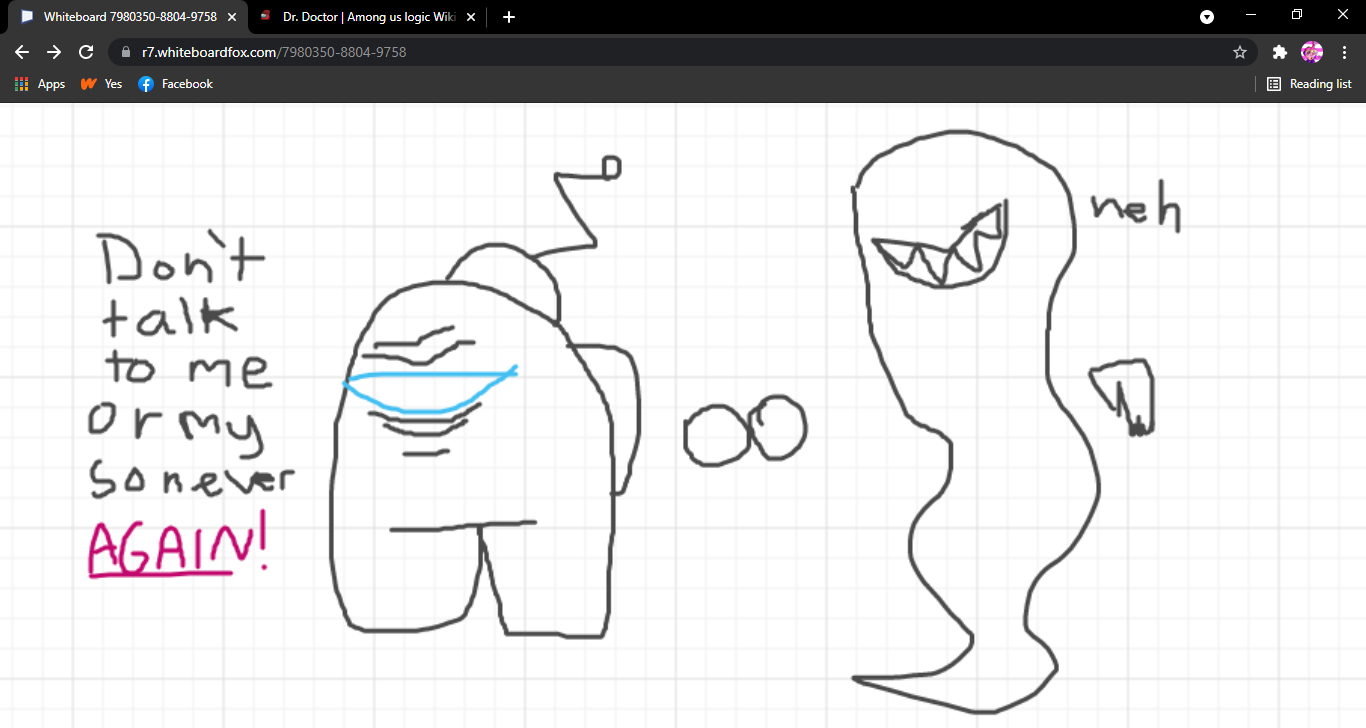Open the Facebook bookmark

[176, 84]
